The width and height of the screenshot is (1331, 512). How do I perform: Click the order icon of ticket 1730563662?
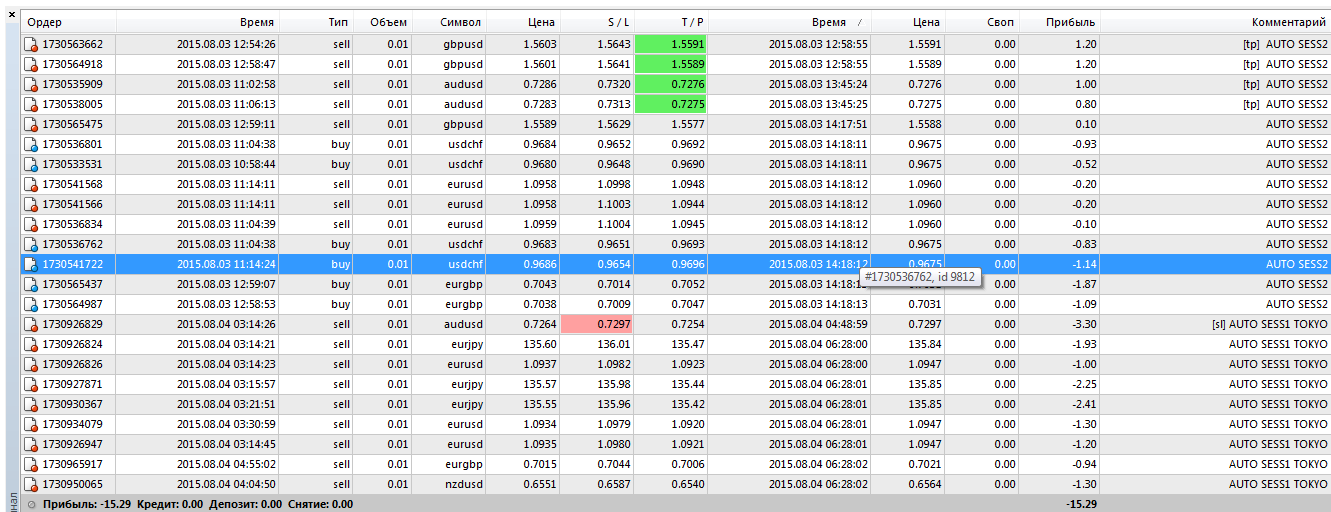coord(31,44)
